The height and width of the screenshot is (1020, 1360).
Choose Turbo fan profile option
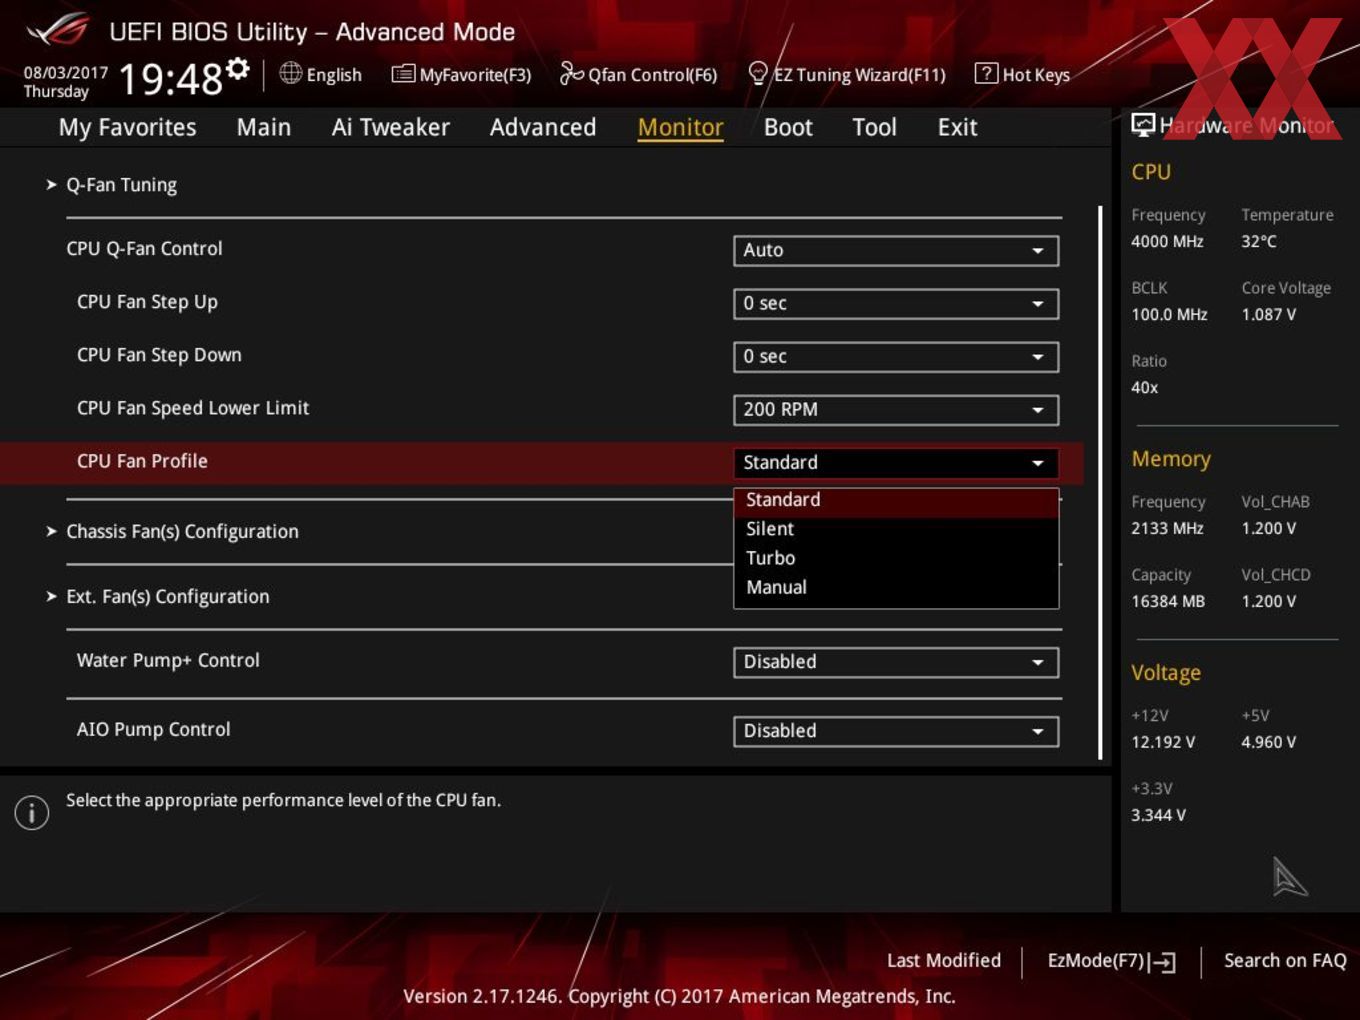(896, 558)
